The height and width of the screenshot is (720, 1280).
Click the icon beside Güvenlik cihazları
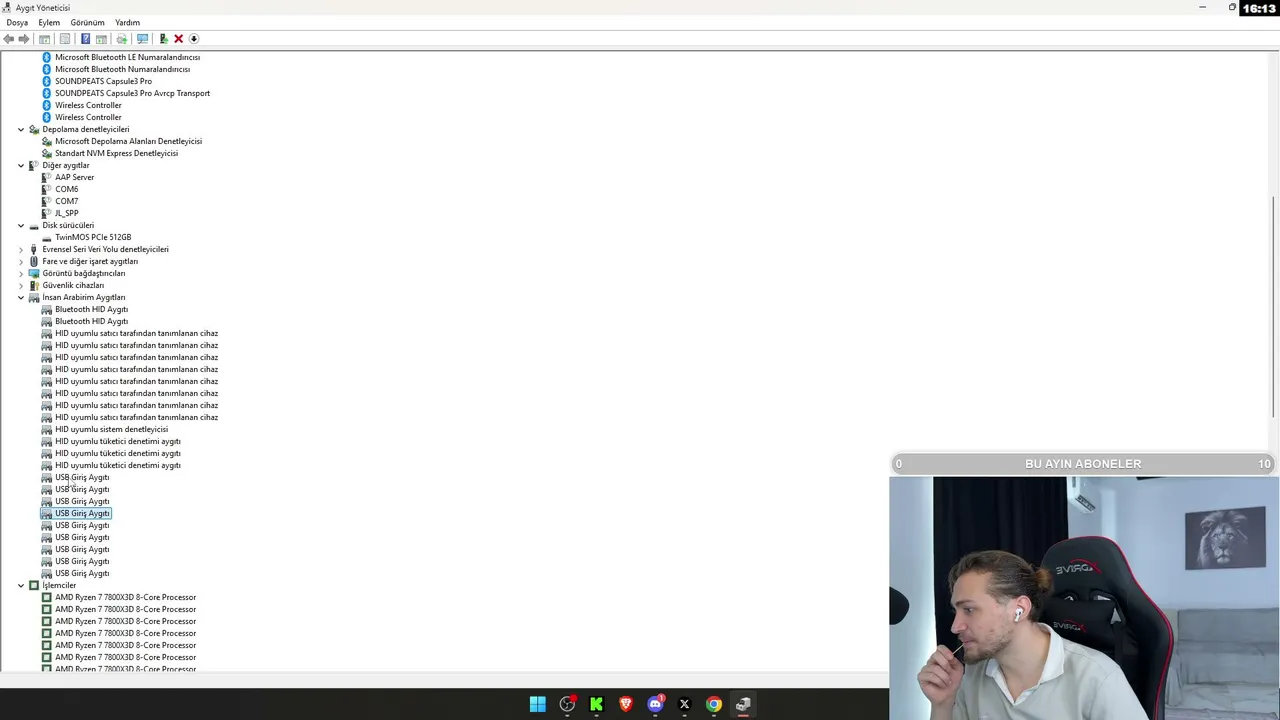34,285
